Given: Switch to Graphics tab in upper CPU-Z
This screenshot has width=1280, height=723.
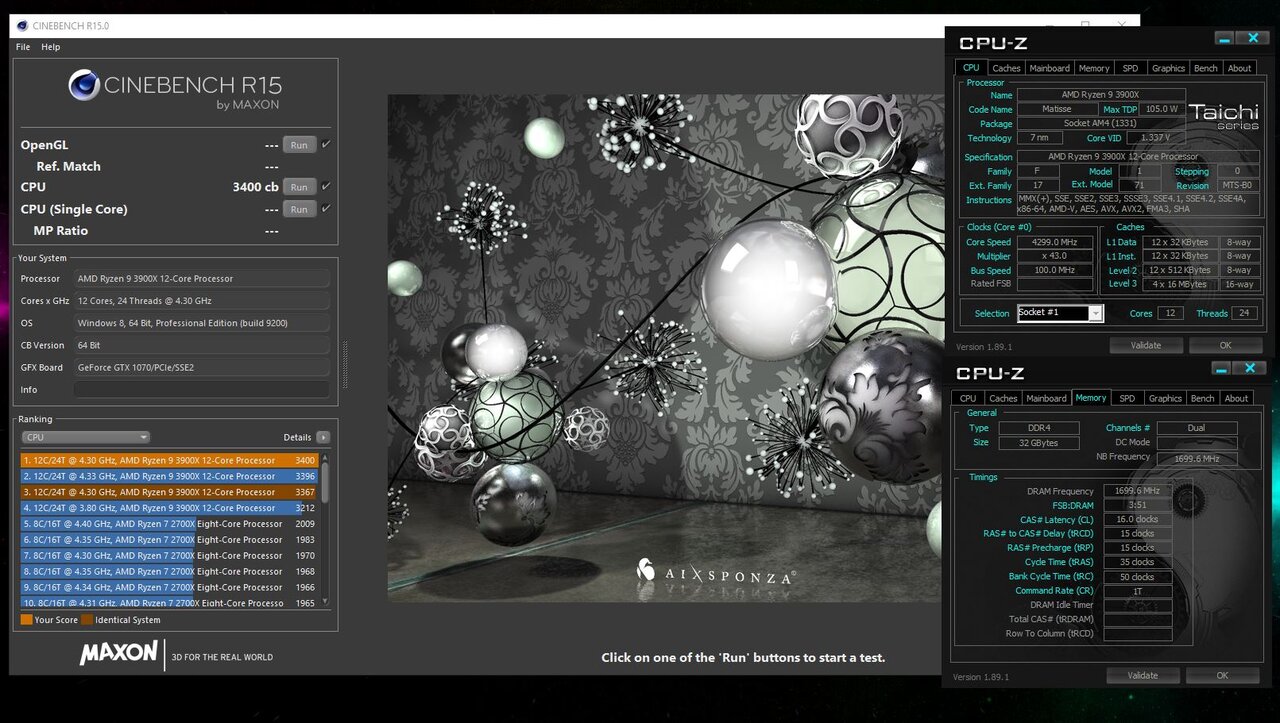Looking at the screenshot, I should coord(1168,68).
